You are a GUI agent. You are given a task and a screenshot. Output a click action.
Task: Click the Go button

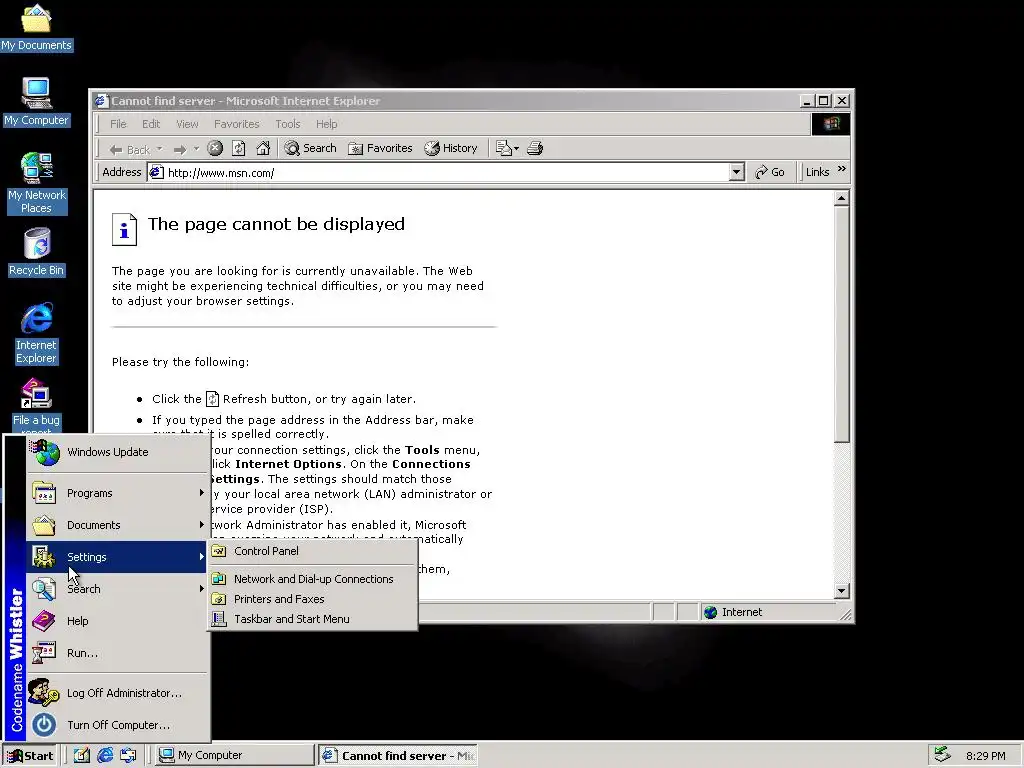[x=770, y=172]
